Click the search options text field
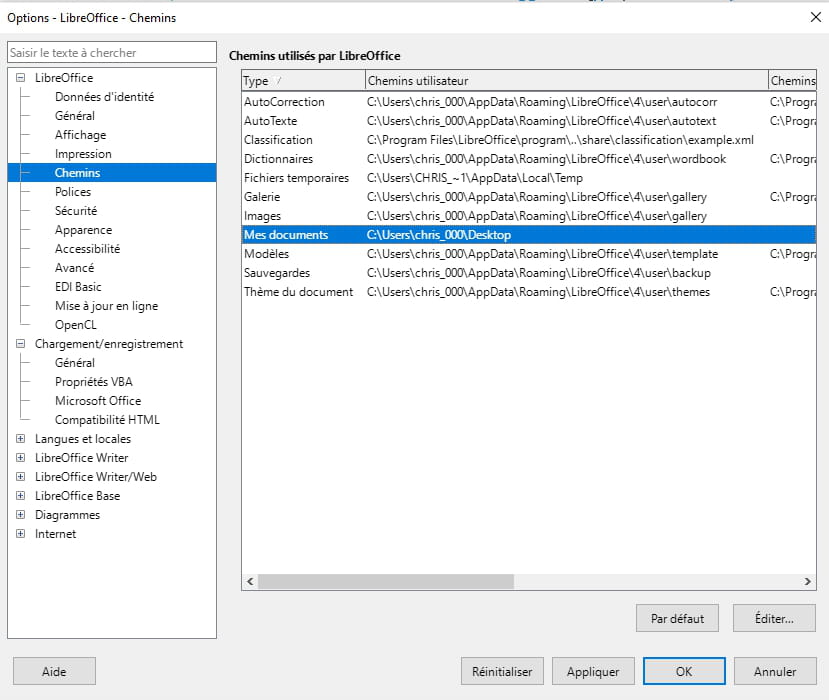Screen dimensions: 829x700 coord(111,52)
